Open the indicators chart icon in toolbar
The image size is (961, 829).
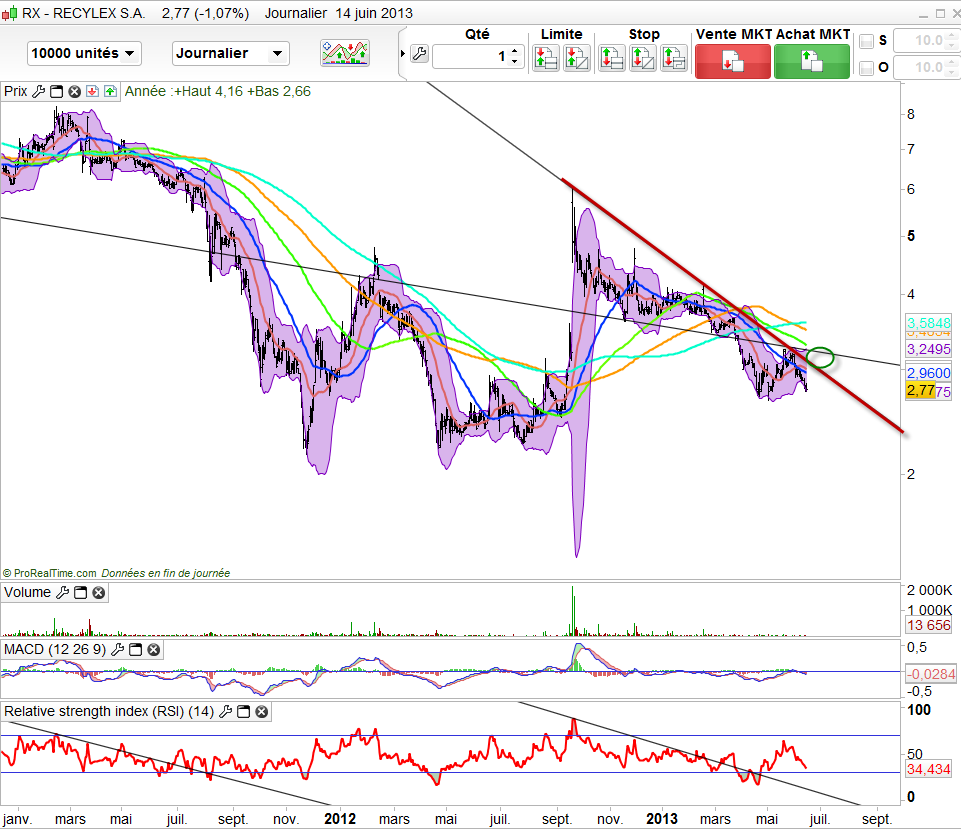pos(344,53)
